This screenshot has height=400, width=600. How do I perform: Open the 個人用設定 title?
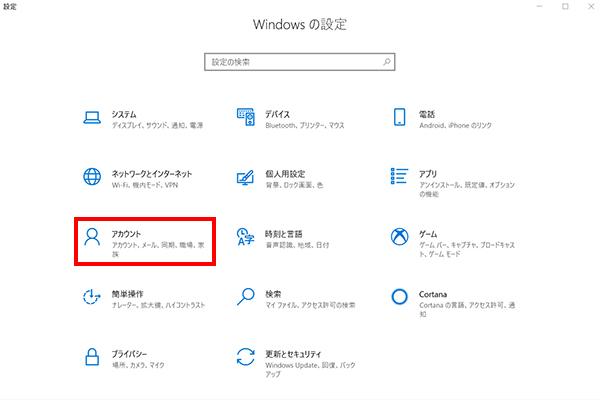click(285, 174)
